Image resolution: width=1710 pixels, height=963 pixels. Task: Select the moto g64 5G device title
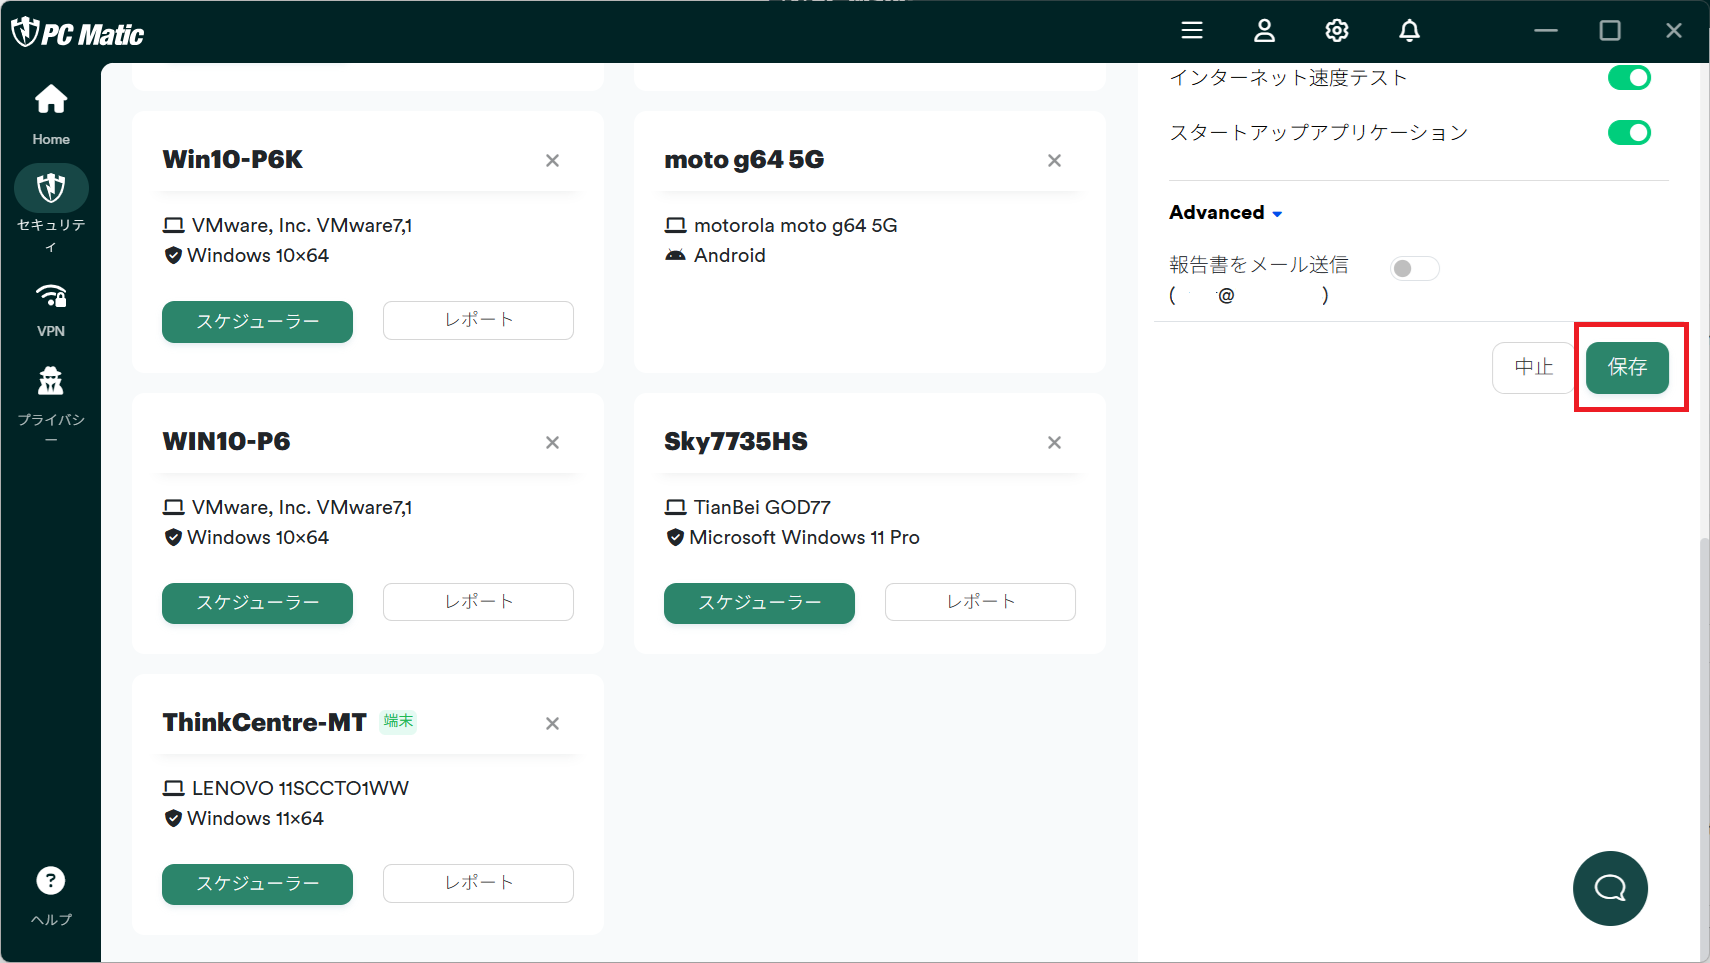point(744,160)
